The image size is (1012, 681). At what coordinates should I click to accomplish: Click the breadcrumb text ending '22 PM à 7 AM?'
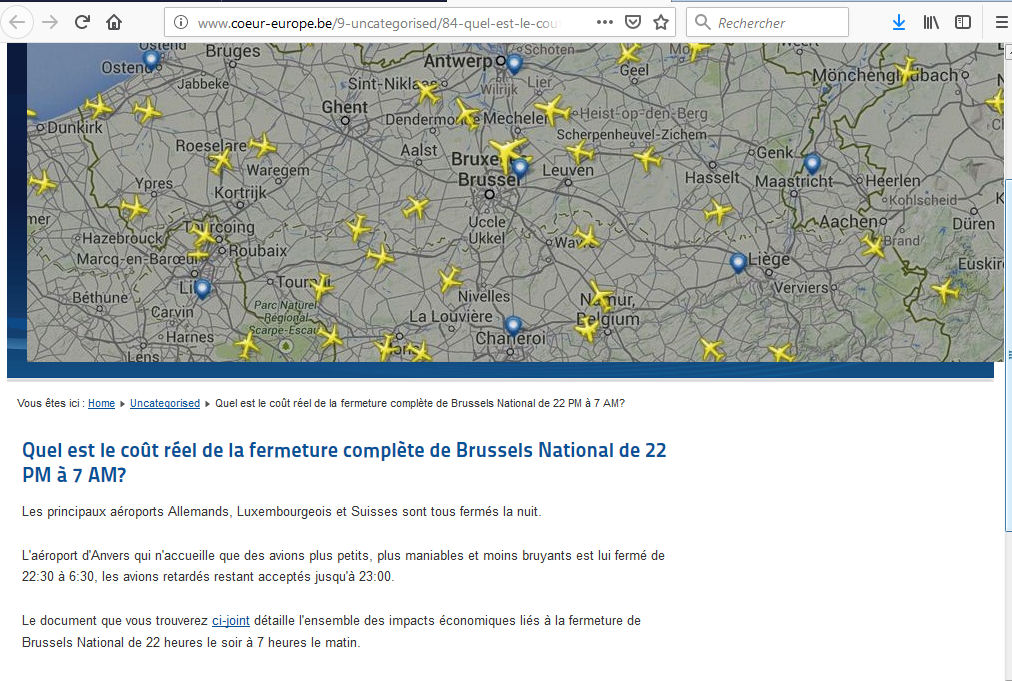point(420,403)
